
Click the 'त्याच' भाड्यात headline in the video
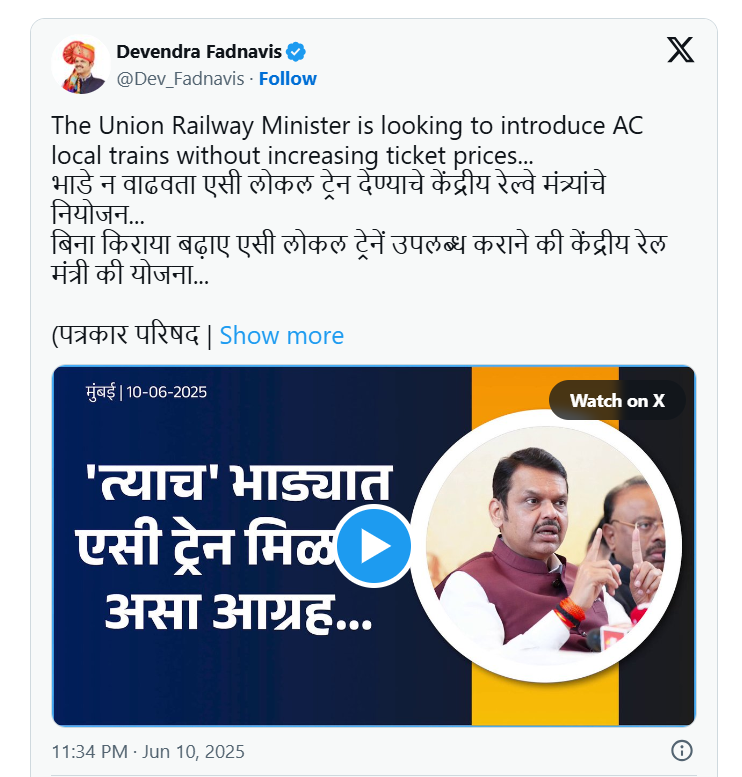point(239,482)
